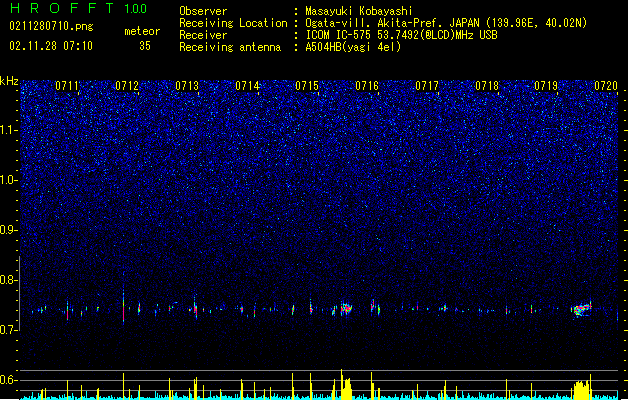Click the 0717 time marker

point(427,85)
